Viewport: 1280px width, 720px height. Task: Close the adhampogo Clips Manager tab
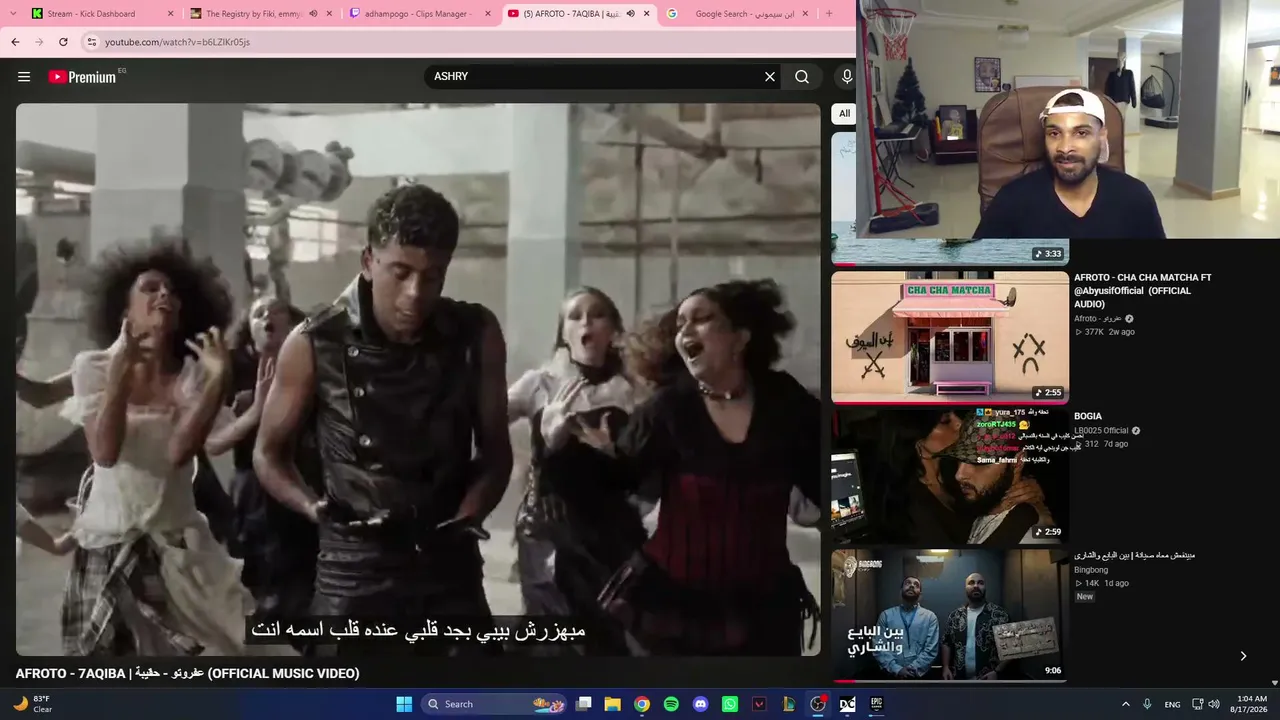tap(488, 14)
